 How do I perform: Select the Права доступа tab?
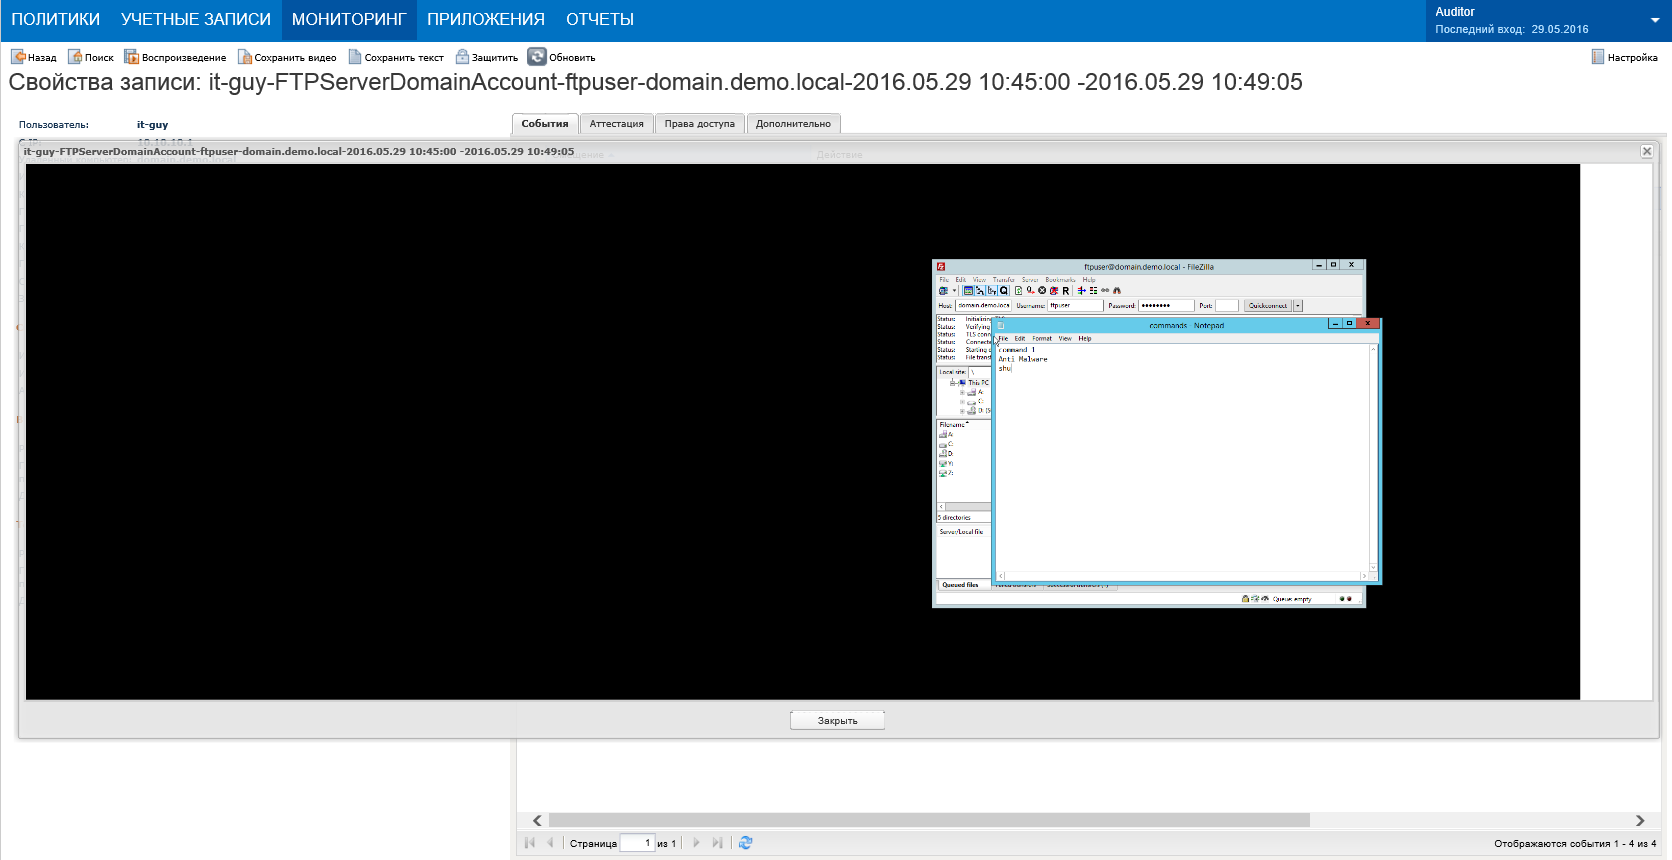700,124
